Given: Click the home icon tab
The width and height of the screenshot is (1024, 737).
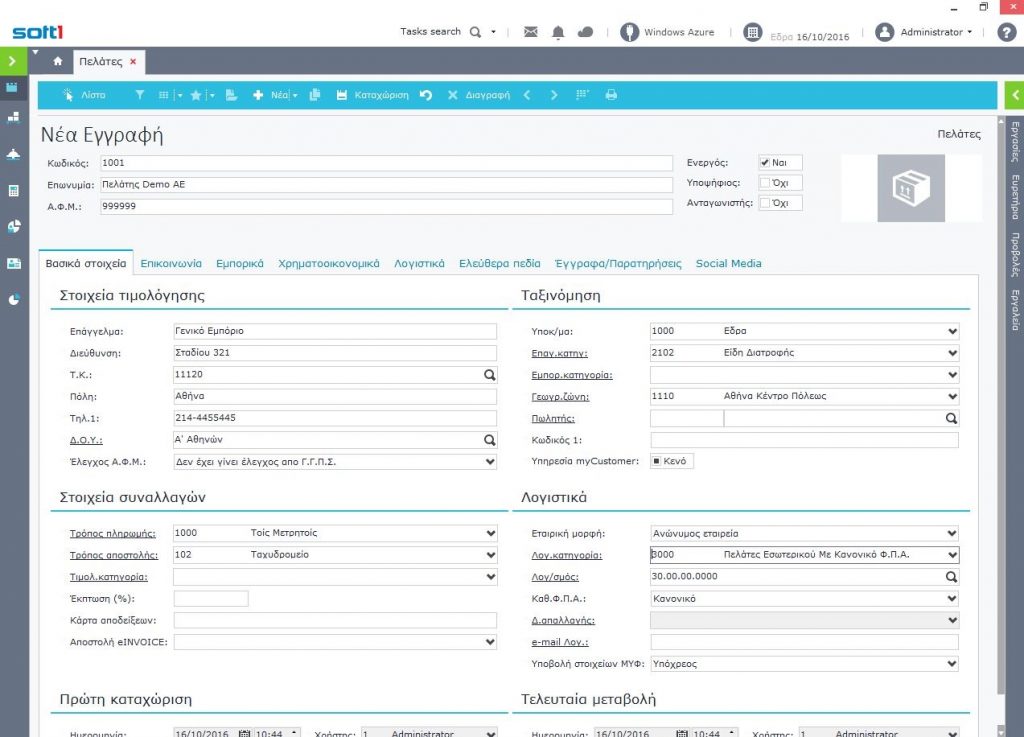Looking at the screenshot, I should 58,62.
